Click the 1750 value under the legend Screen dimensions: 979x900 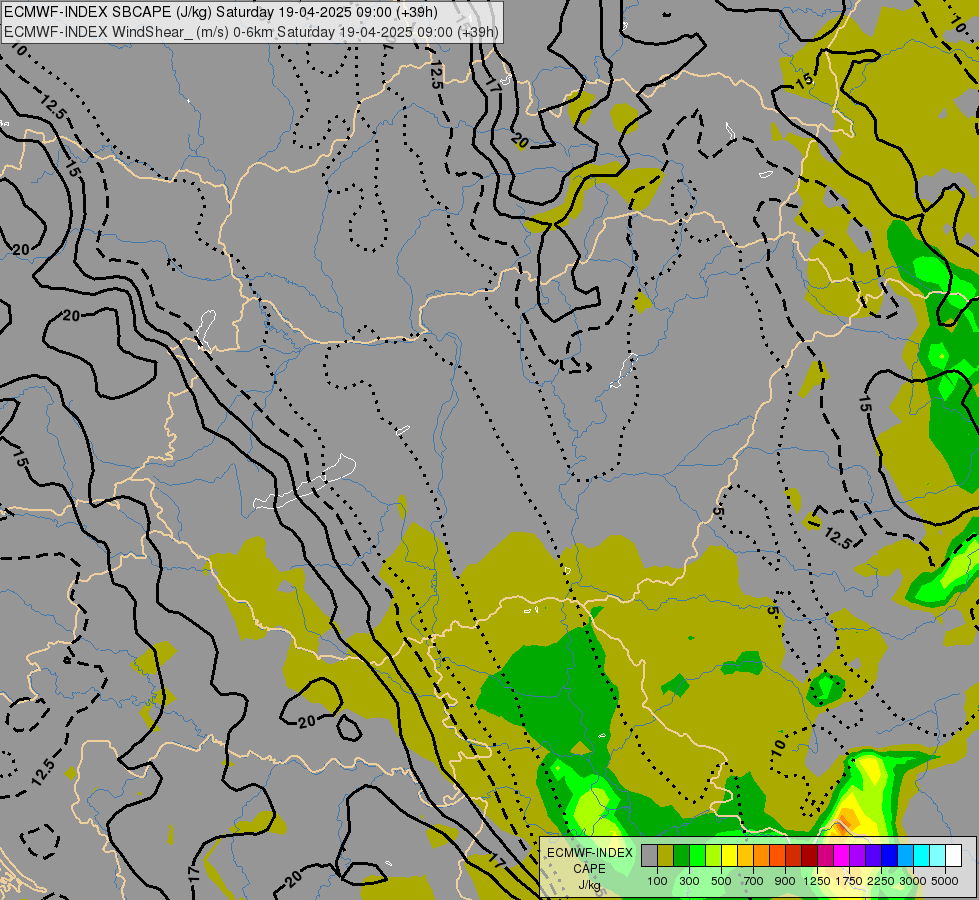(849, 881)
